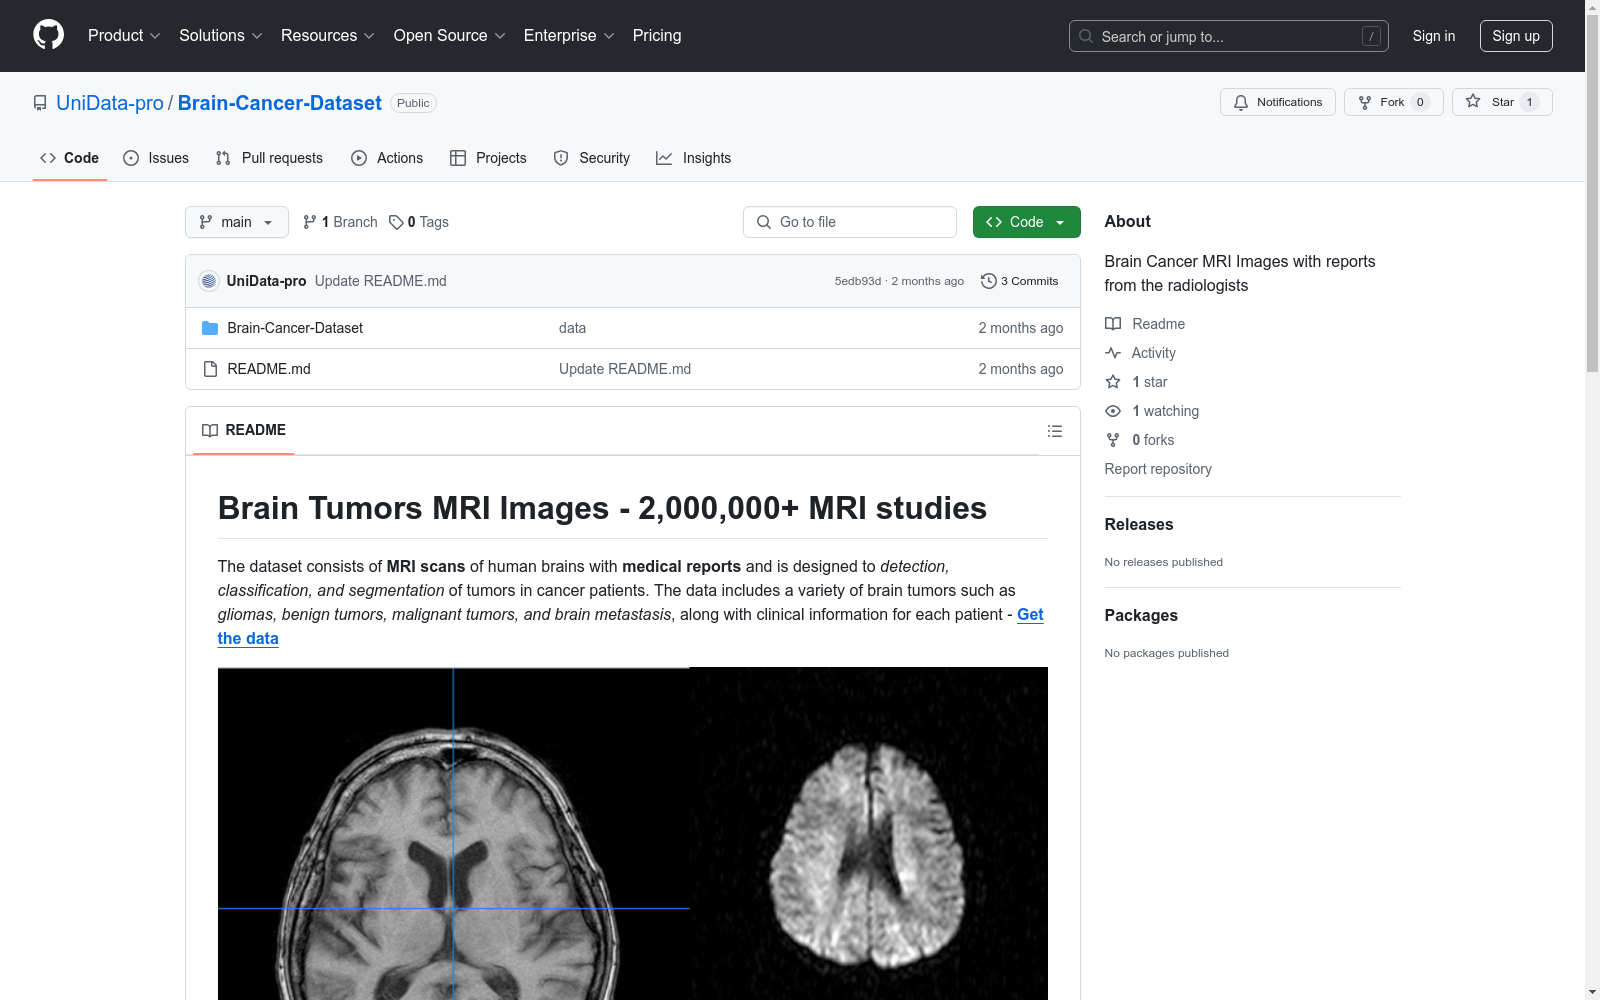The height and width of the screenshot is (1000, 1600).
Task: Expand the green Code dropdown button
Action: [x=1026, y=222]
